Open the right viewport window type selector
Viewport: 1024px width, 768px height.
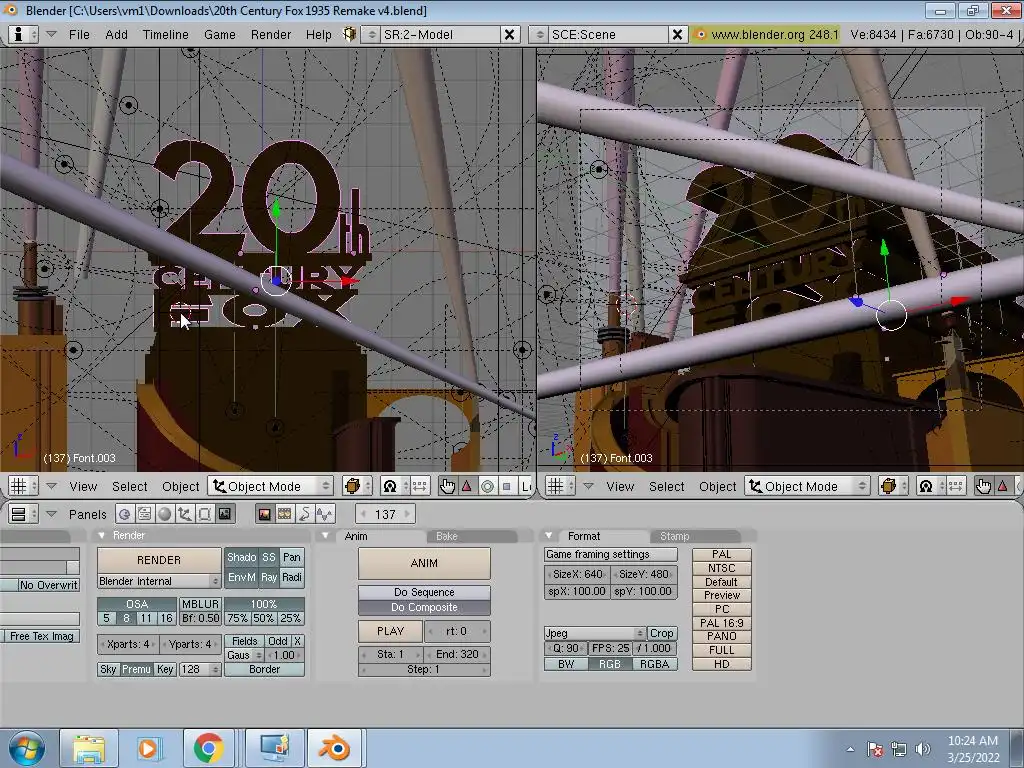[560, 486]
